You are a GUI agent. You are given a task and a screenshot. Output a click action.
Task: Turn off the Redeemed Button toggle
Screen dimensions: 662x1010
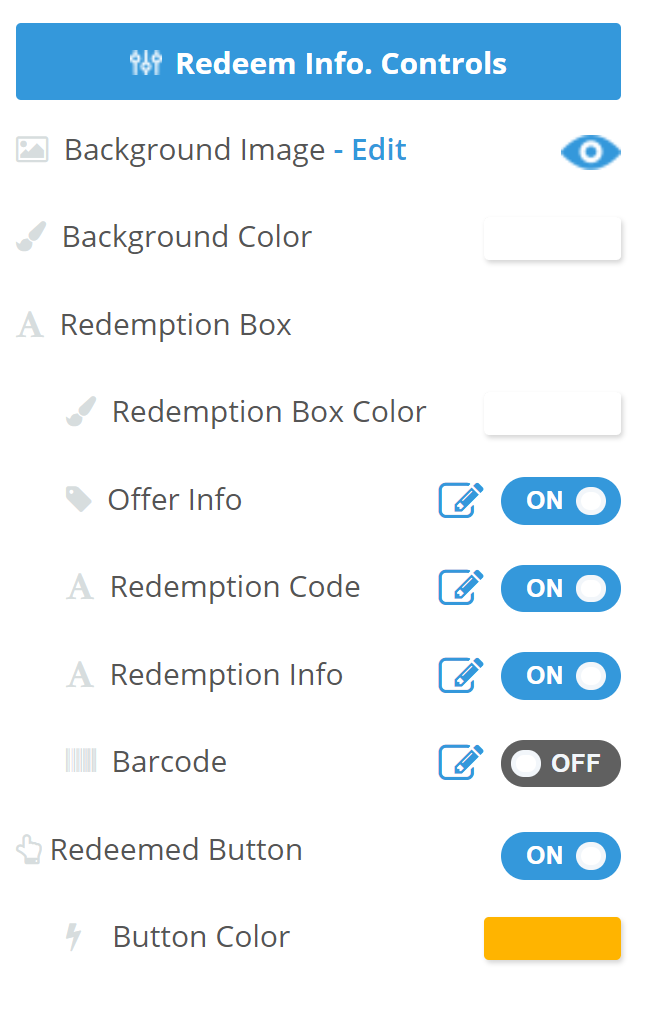[560, 856]
